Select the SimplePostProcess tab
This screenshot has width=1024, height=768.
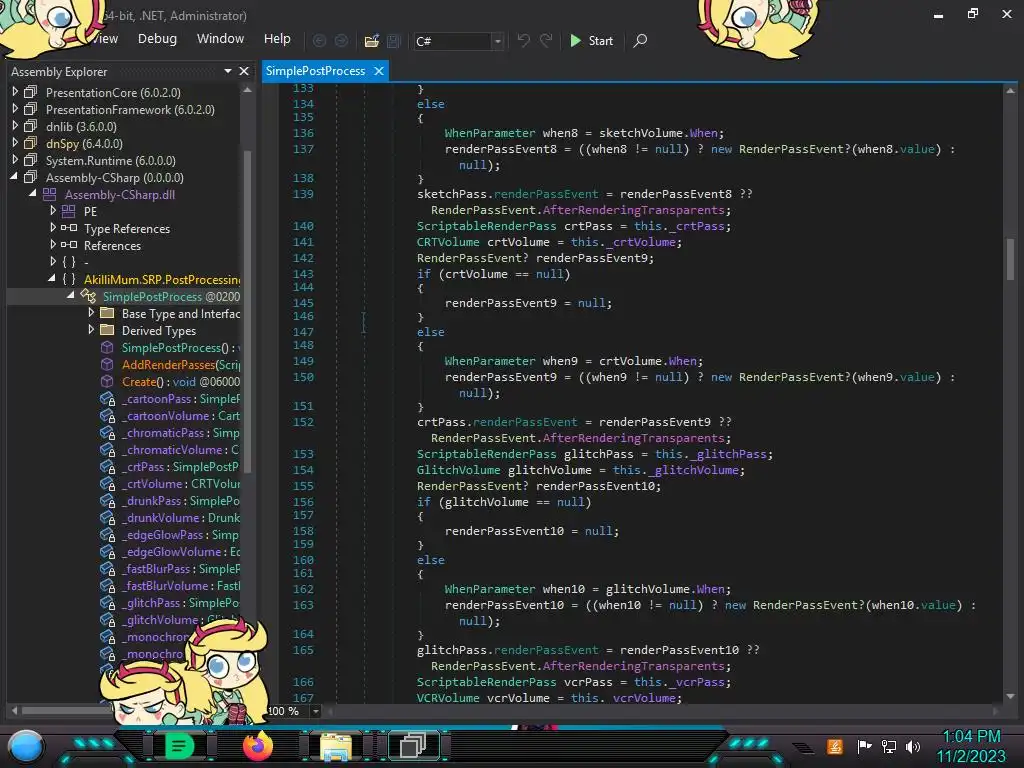[315, 71]
